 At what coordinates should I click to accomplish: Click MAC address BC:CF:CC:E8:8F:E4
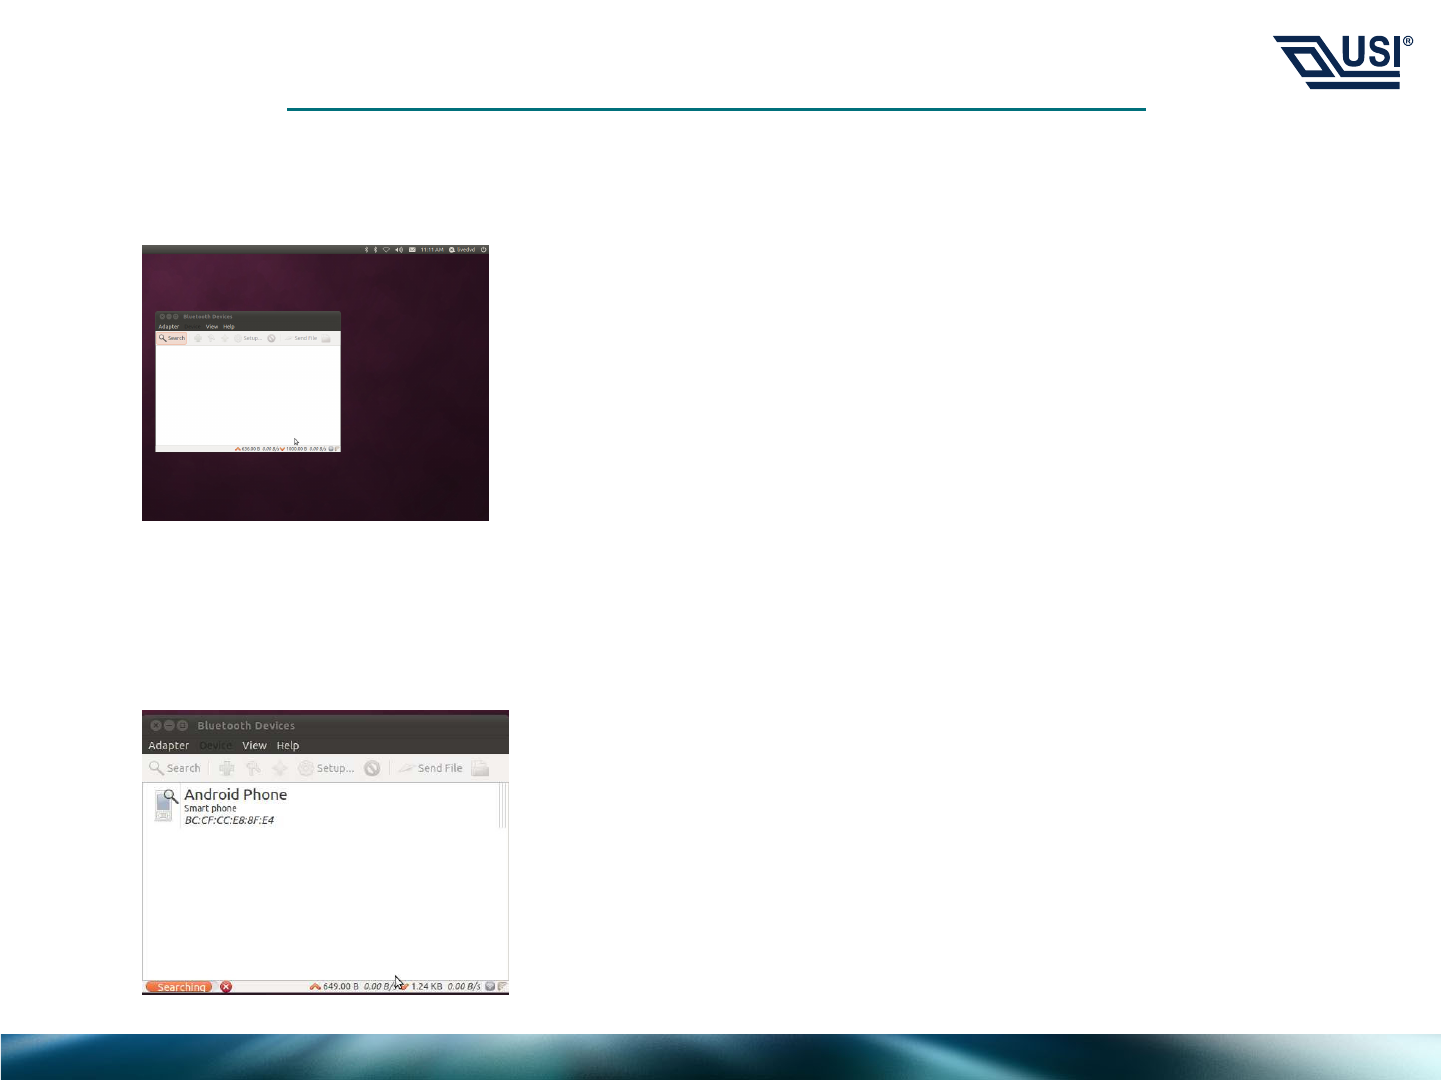[229, 820]
